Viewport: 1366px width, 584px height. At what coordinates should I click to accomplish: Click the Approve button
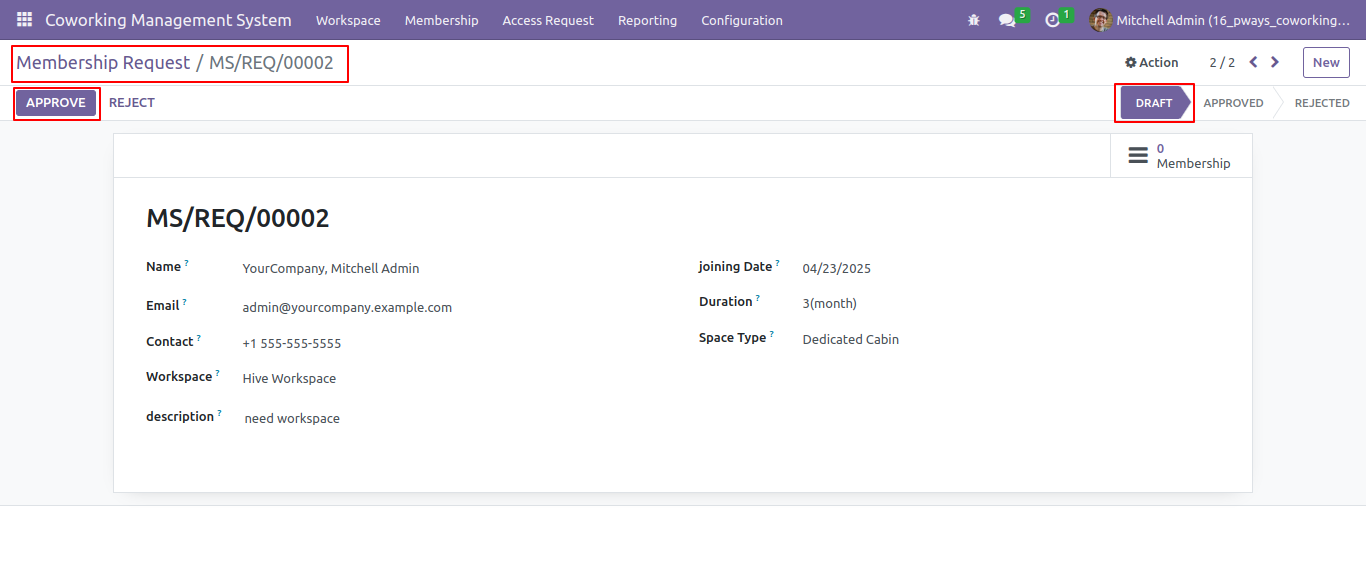[56, 103]
